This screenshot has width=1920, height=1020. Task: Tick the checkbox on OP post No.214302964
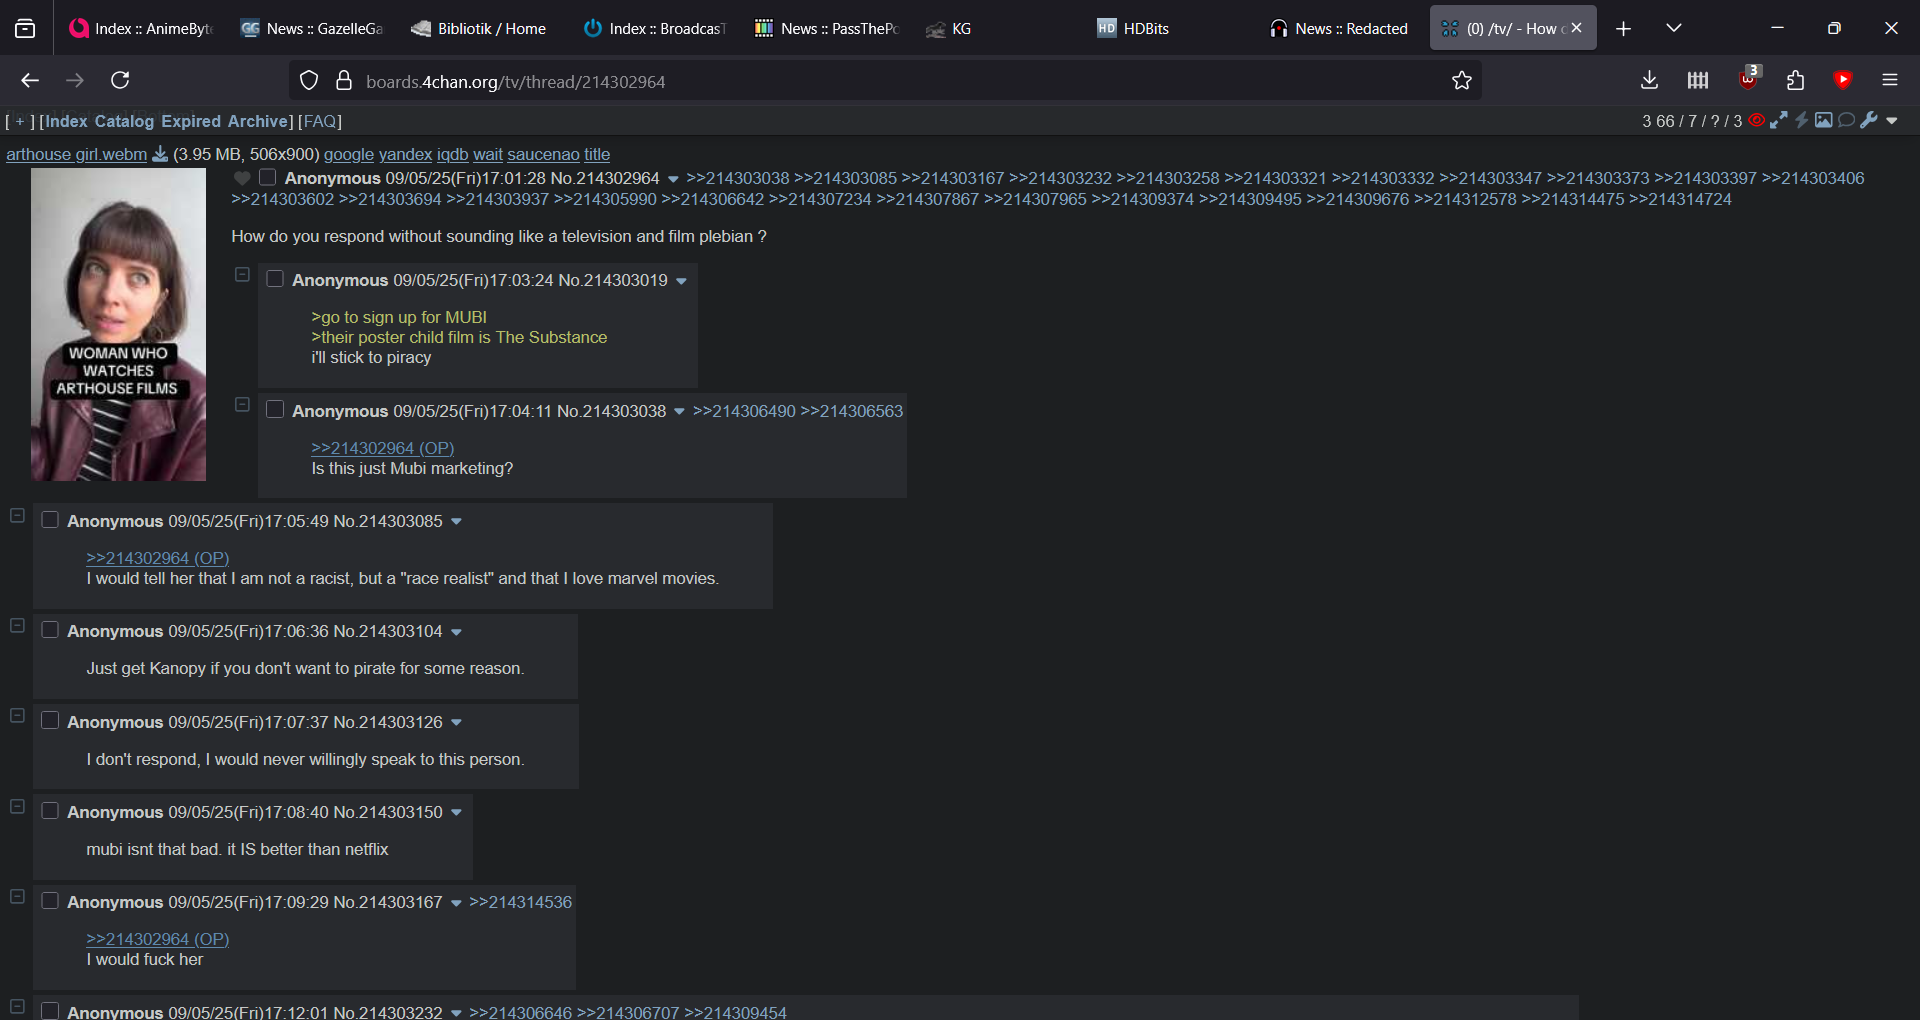[x=267, y=177]
